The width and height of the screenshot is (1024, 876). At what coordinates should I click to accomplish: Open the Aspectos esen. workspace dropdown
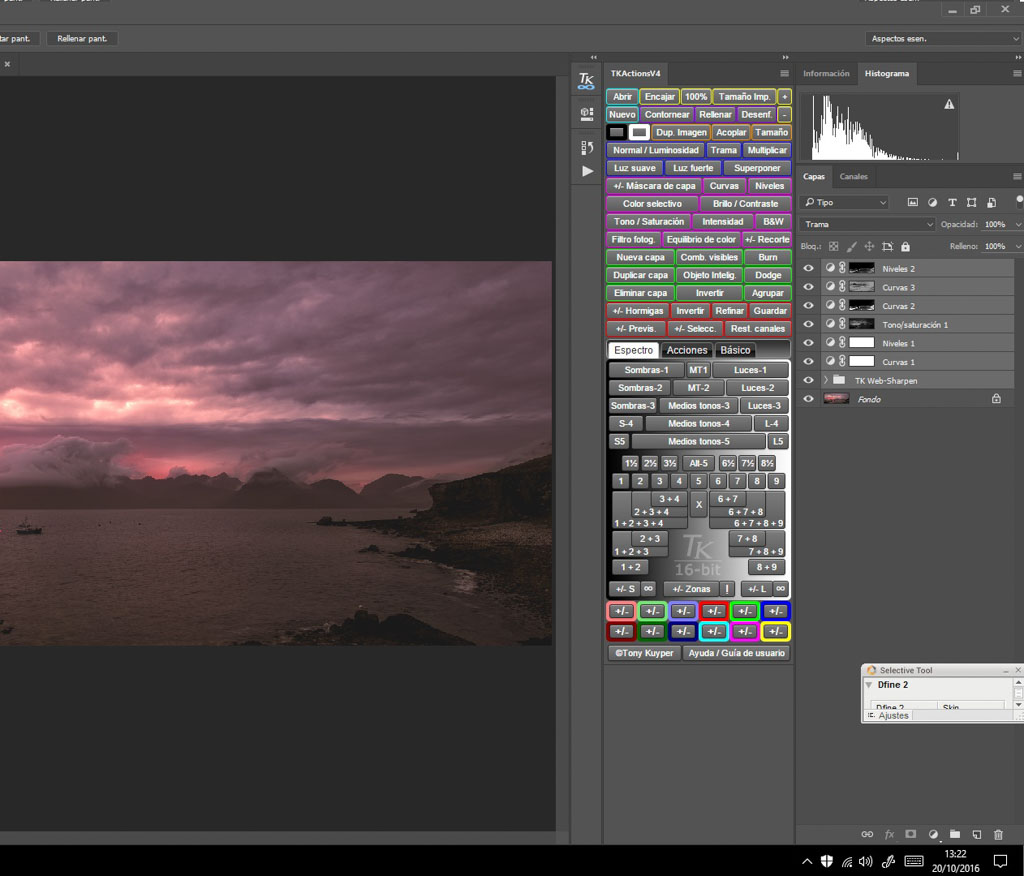coord(943,39)
